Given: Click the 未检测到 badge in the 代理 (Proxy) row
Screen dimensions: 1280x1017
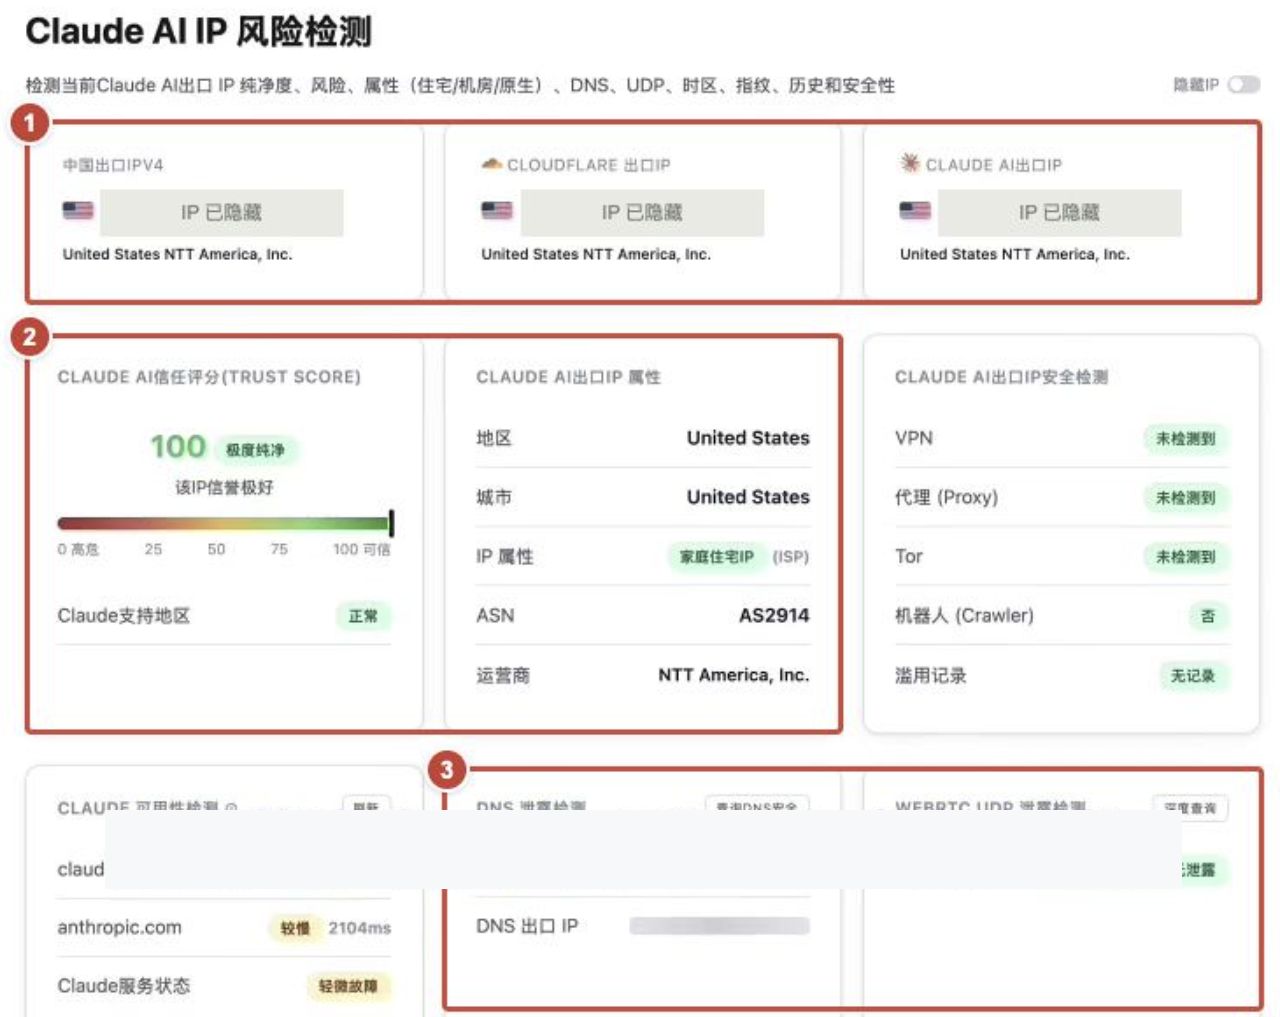Looking at the screenshot, I should coord(1186,498).
